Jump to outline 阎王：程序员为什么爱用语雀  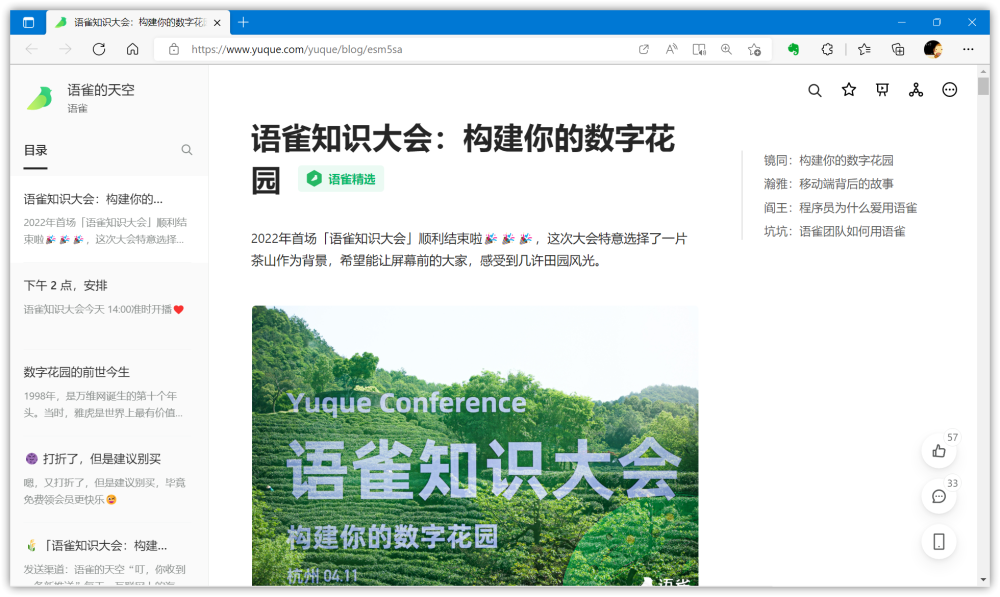[841, 207]
